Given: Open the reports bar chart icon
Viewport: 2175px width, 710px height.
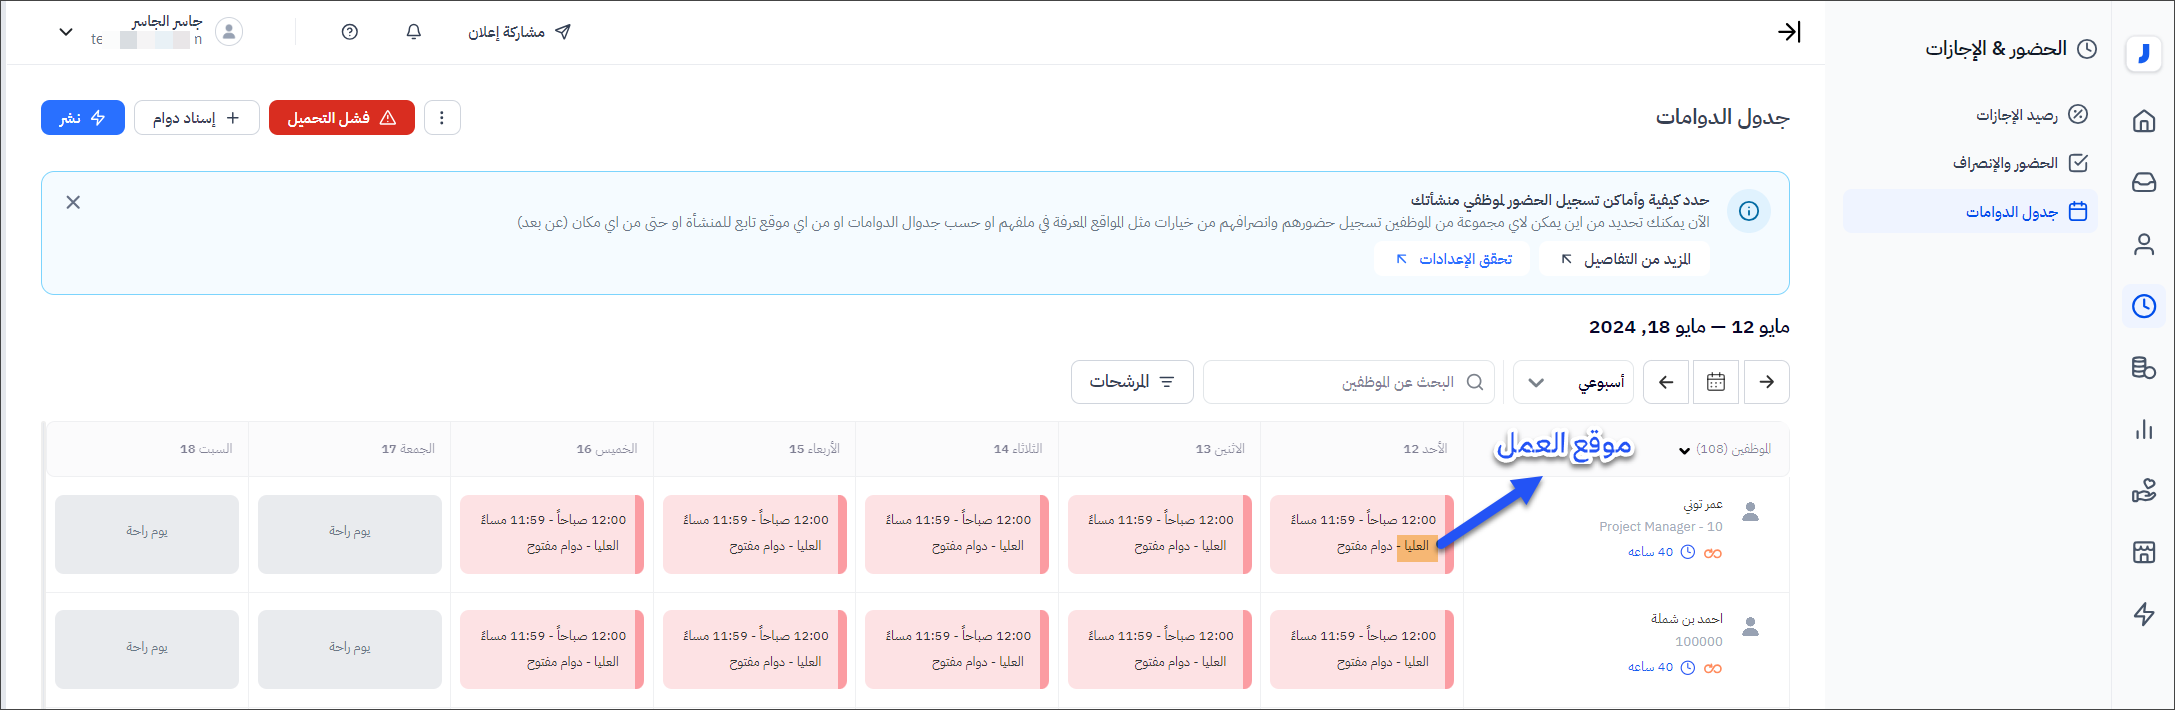Looking at the screenshot, I should tap(2143, 430).
